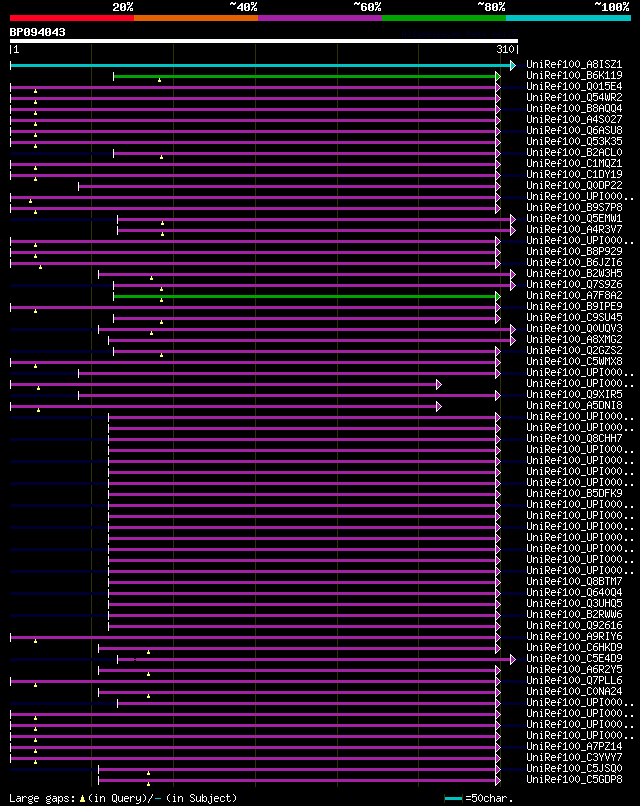Image resolution: width=640 pixels, height=806 pixels.
Task: Open UniRef100_Q9XIR5 hit
Action: pos(574,394)
